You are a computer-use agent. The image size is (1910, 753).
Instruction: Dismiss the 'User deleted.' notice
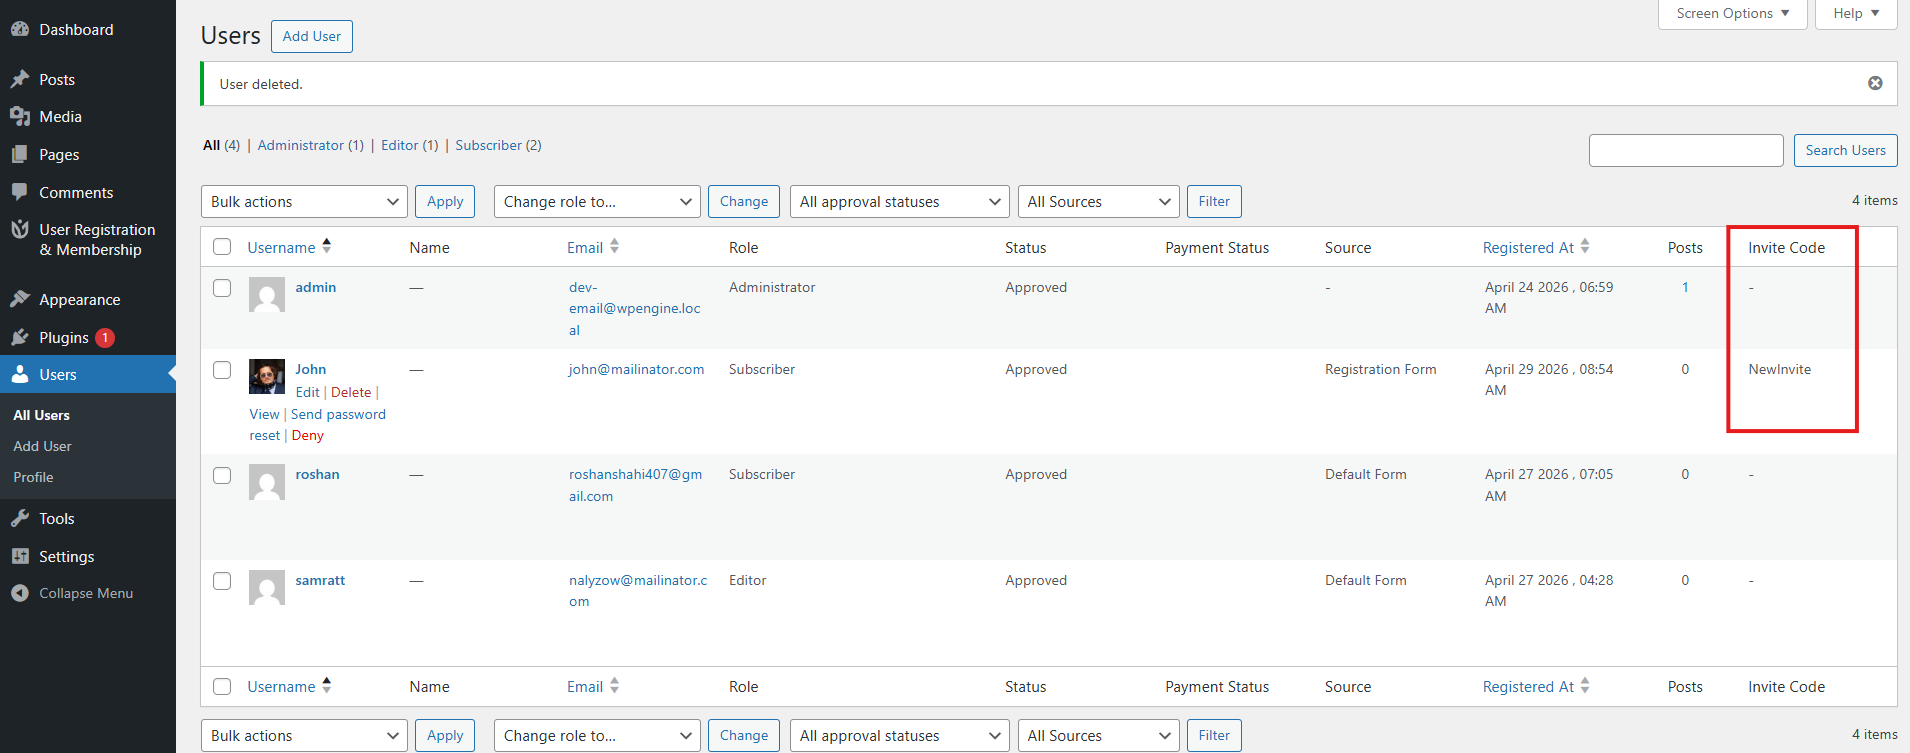(x=1875, y=83)
